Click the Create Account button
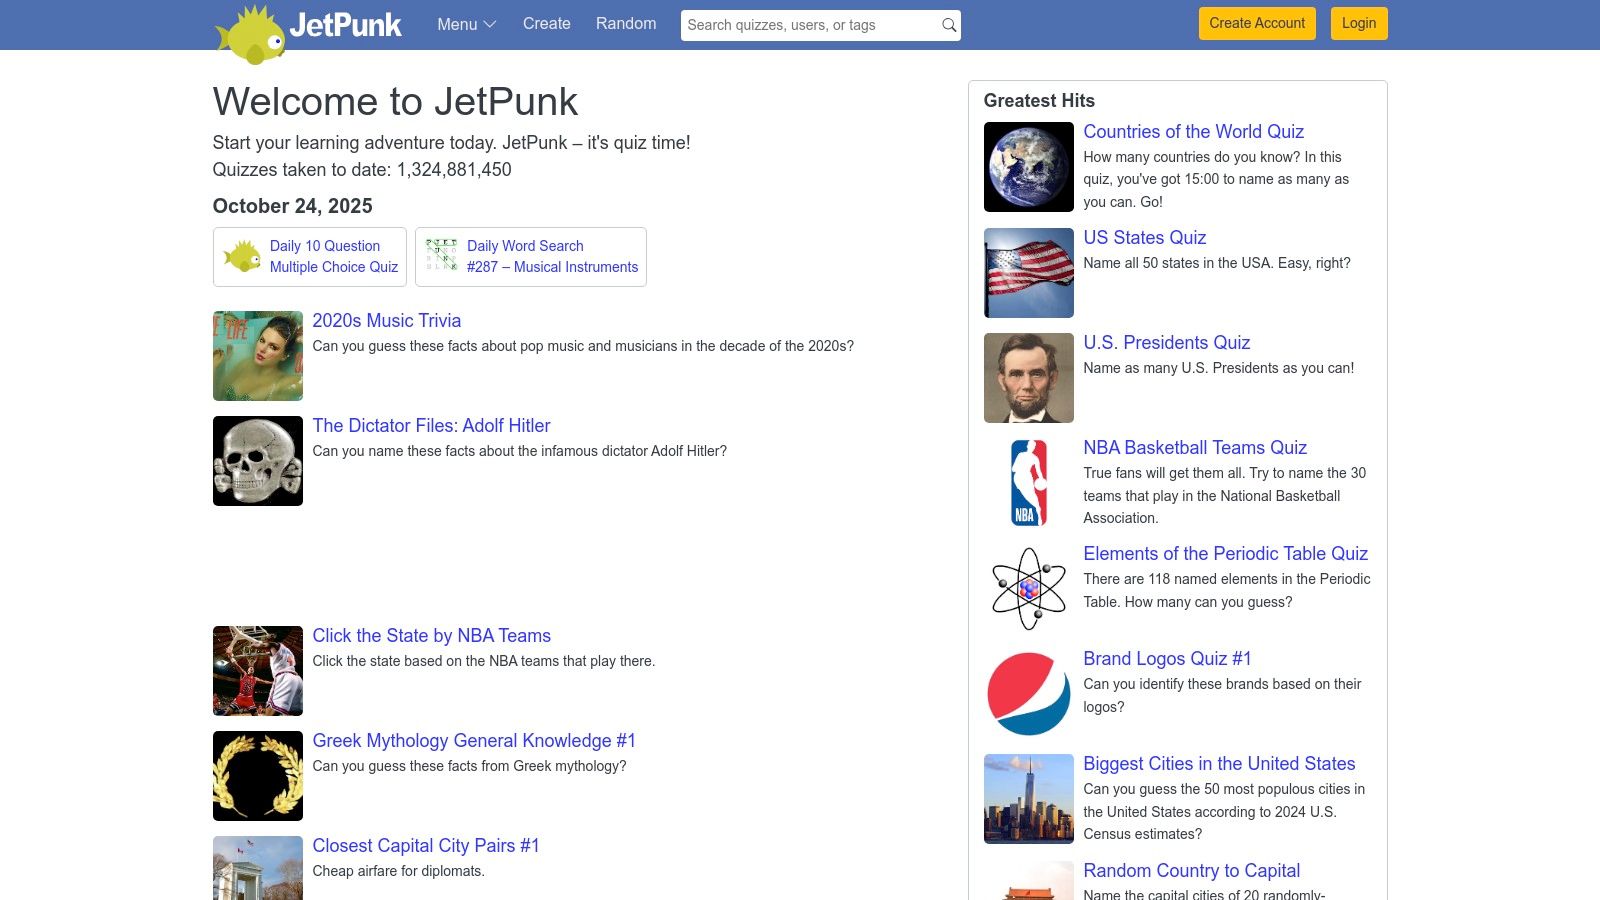 click(1256, 23)
